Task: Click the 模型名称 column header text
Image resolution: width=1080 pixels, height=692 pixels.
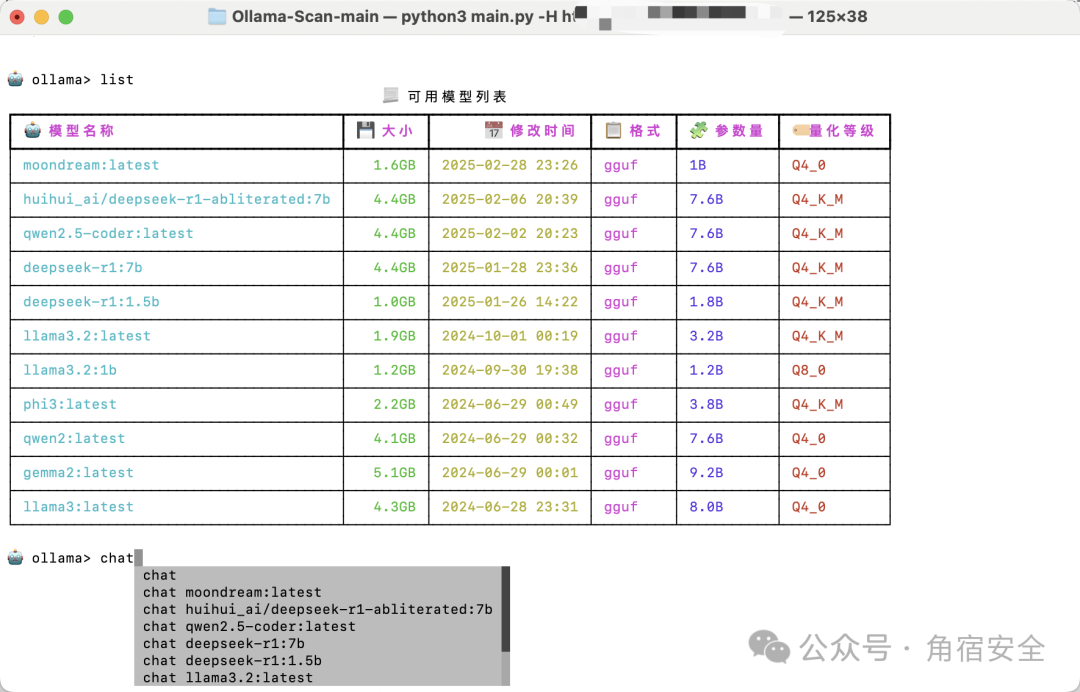Action: pos(81,131)
